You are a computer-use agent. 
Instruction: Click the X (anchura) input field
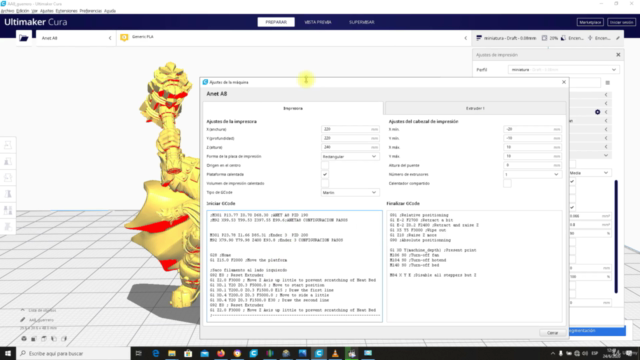click(x=350, y=129)
